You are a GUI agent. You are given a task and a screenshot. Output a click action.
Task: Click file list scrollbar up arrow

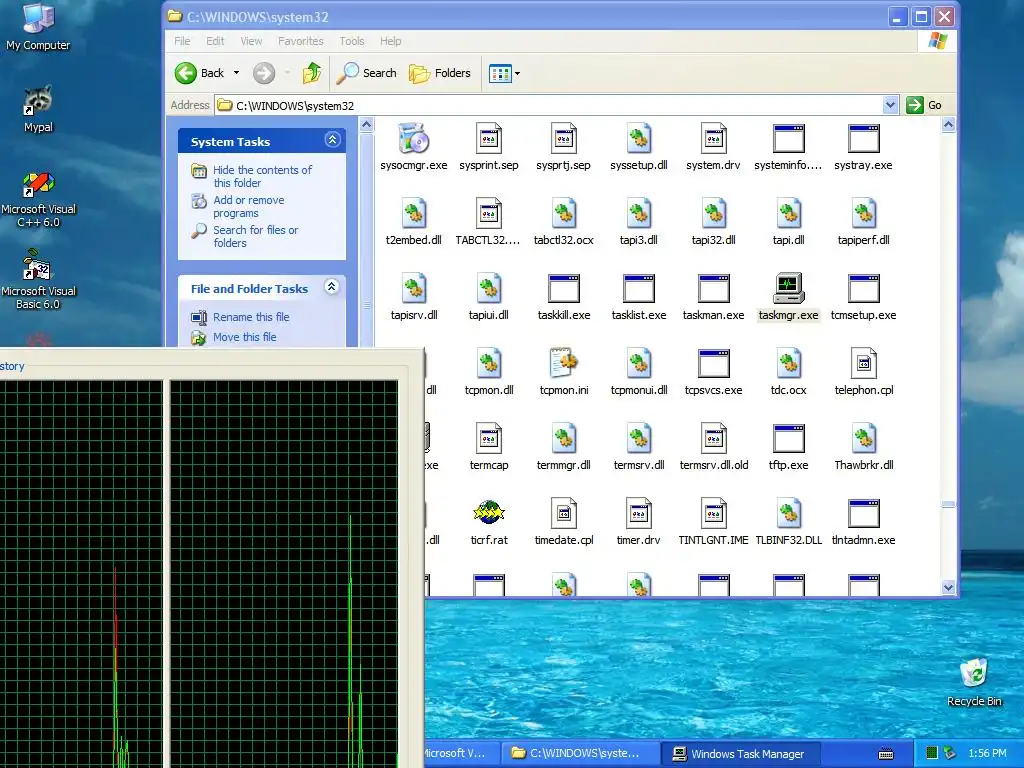tap(948, 124)
